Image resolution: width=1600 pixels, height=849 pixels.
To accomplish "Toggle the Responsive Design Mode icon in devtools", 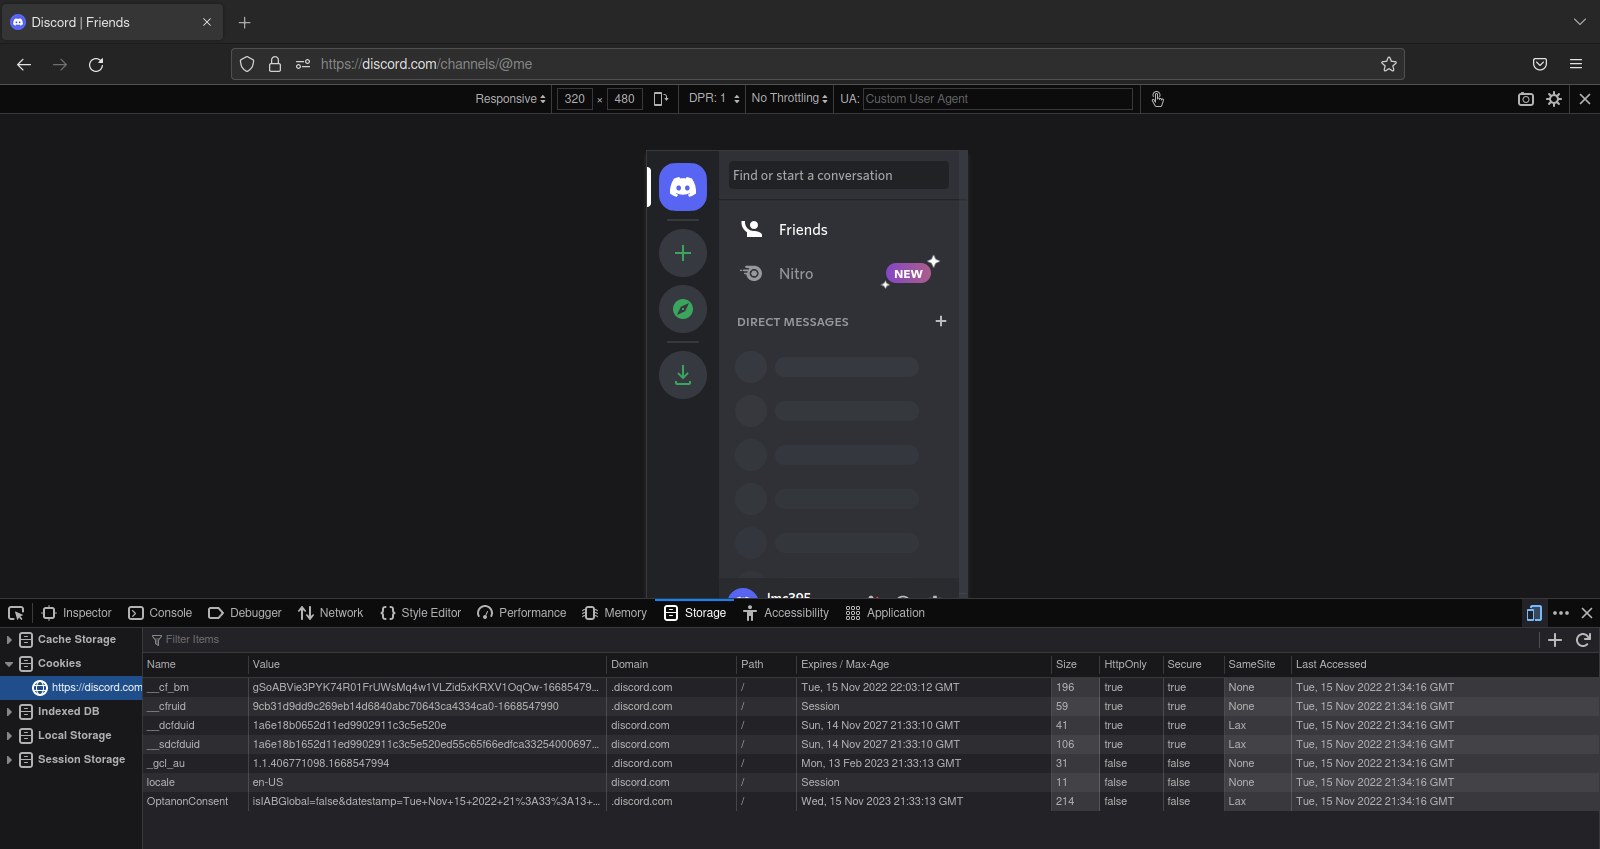I will click(1534, 613).
